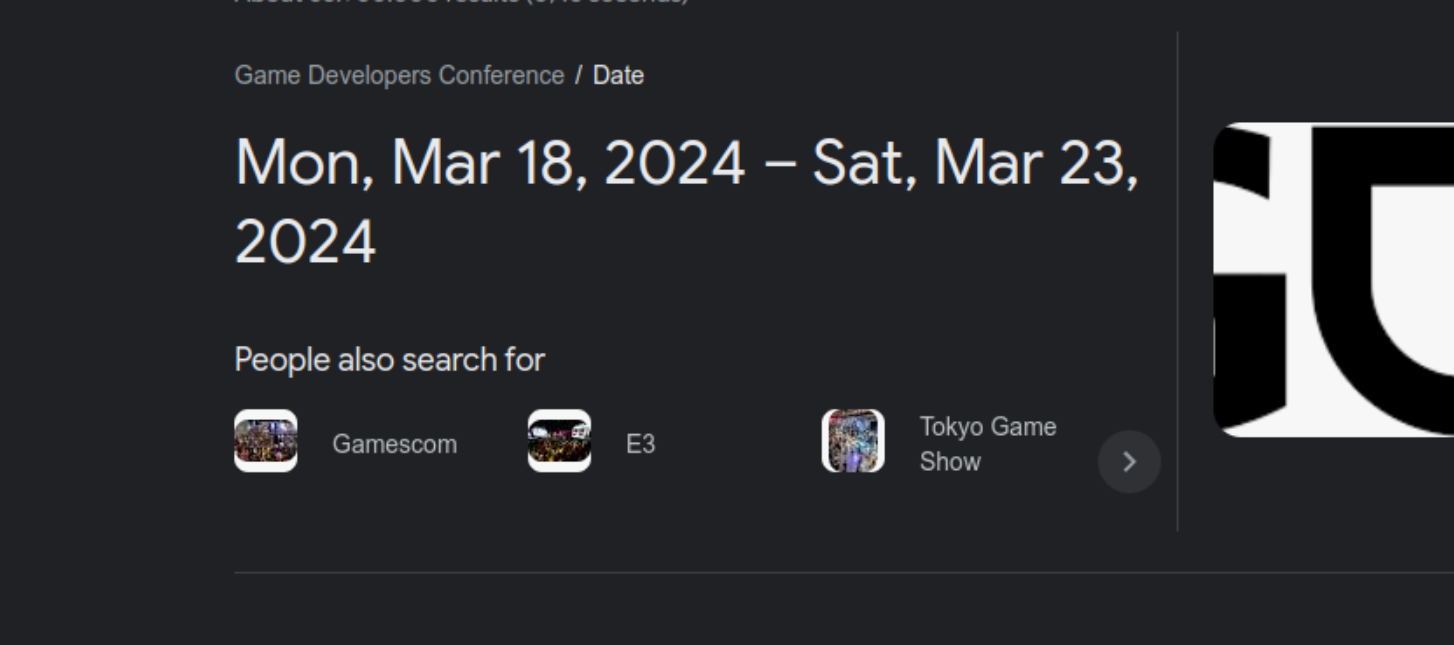Click the word "Show" under Tokyo Game

[949, 462]
